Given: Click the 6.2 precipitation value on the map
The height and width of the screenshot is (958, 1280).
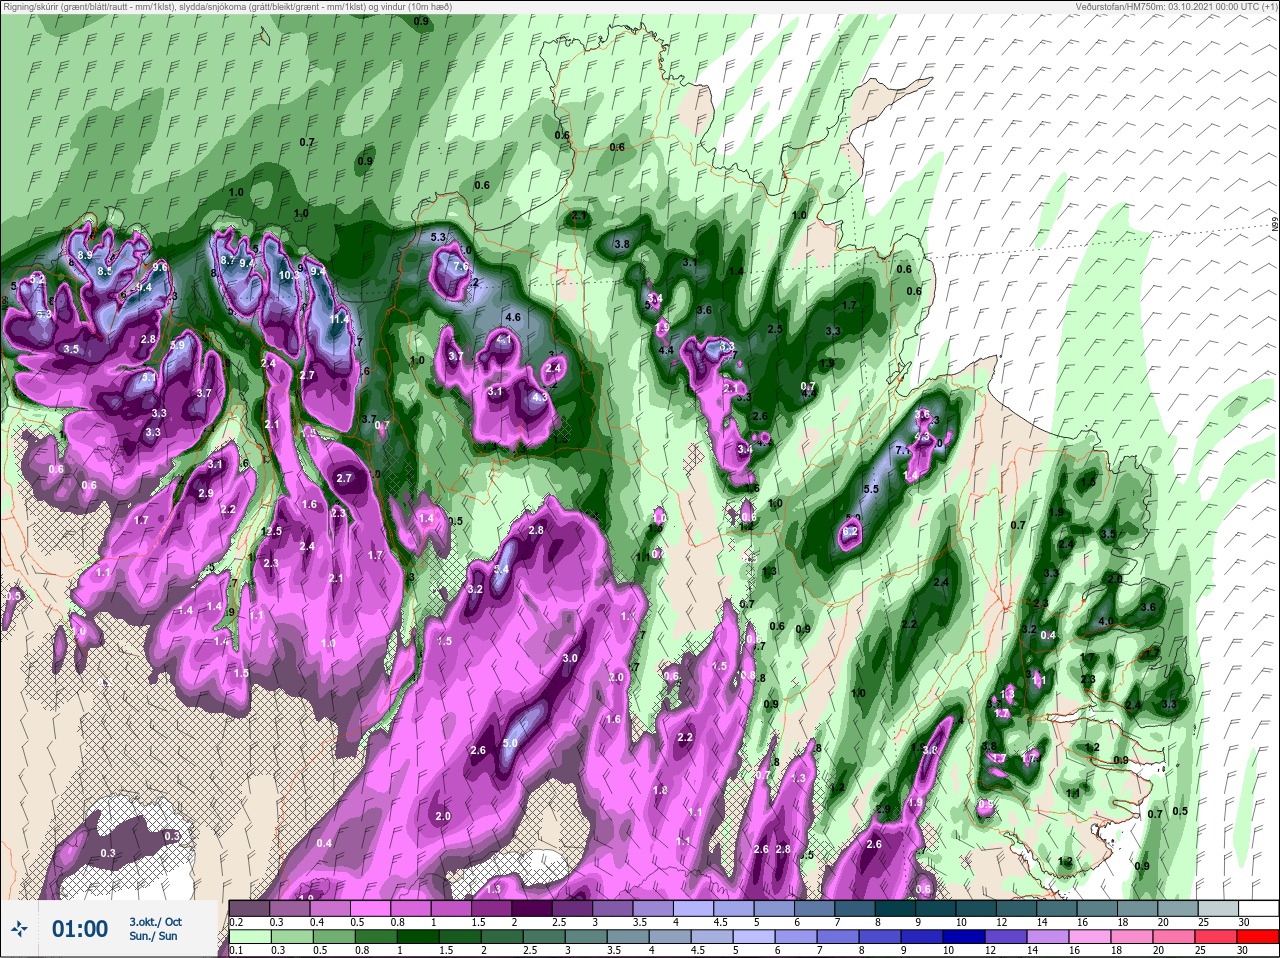Looking at the screenshot, I should click(851, 531).
